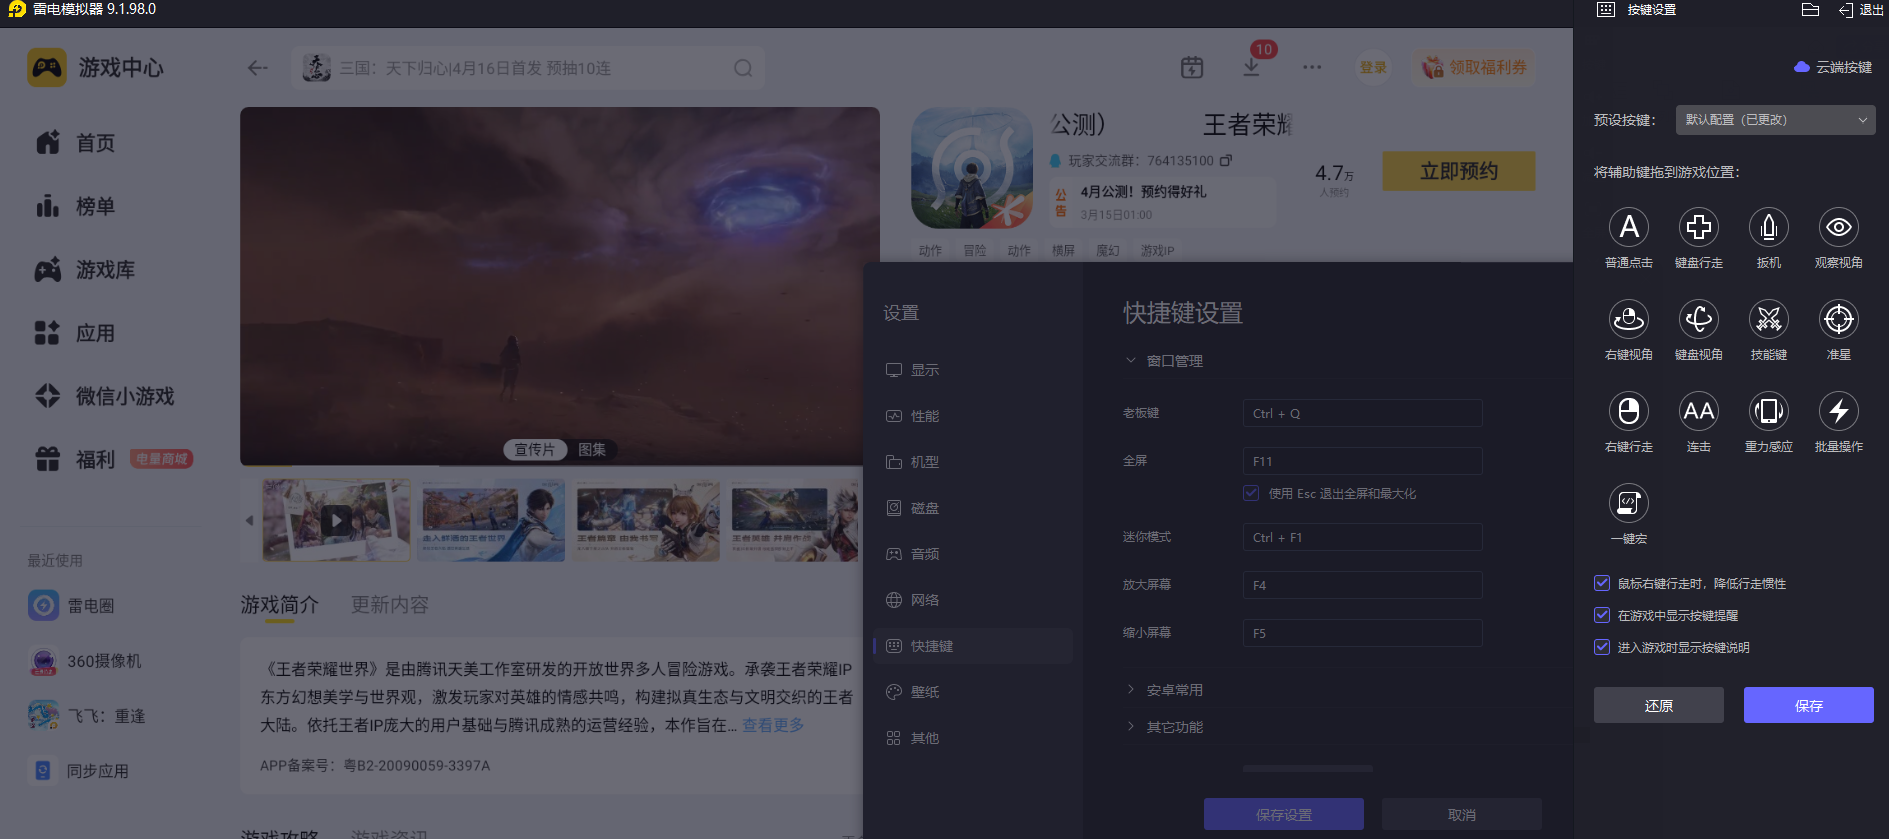Select the 观察视角 eye icon
1889x839 pixels.
[1838, 228]
